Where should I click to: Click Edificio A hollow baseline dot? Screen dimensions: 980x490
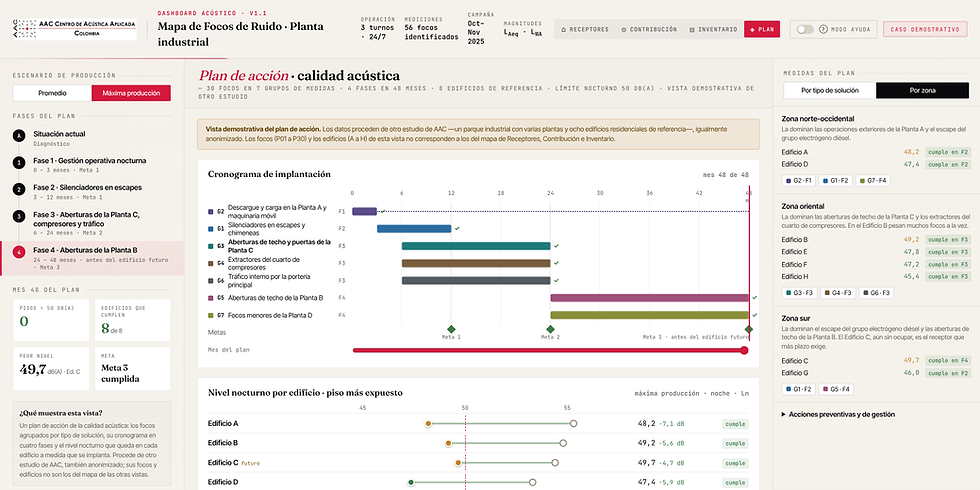coord(574,424)
